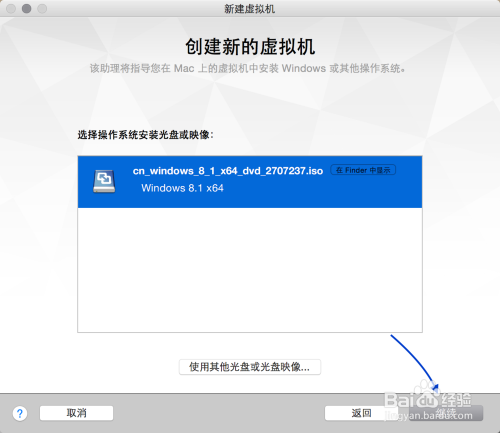The height and width of the screenshot is (433, 500).
Task: Click the zoom button in title bar
Action: click(42, 8)
